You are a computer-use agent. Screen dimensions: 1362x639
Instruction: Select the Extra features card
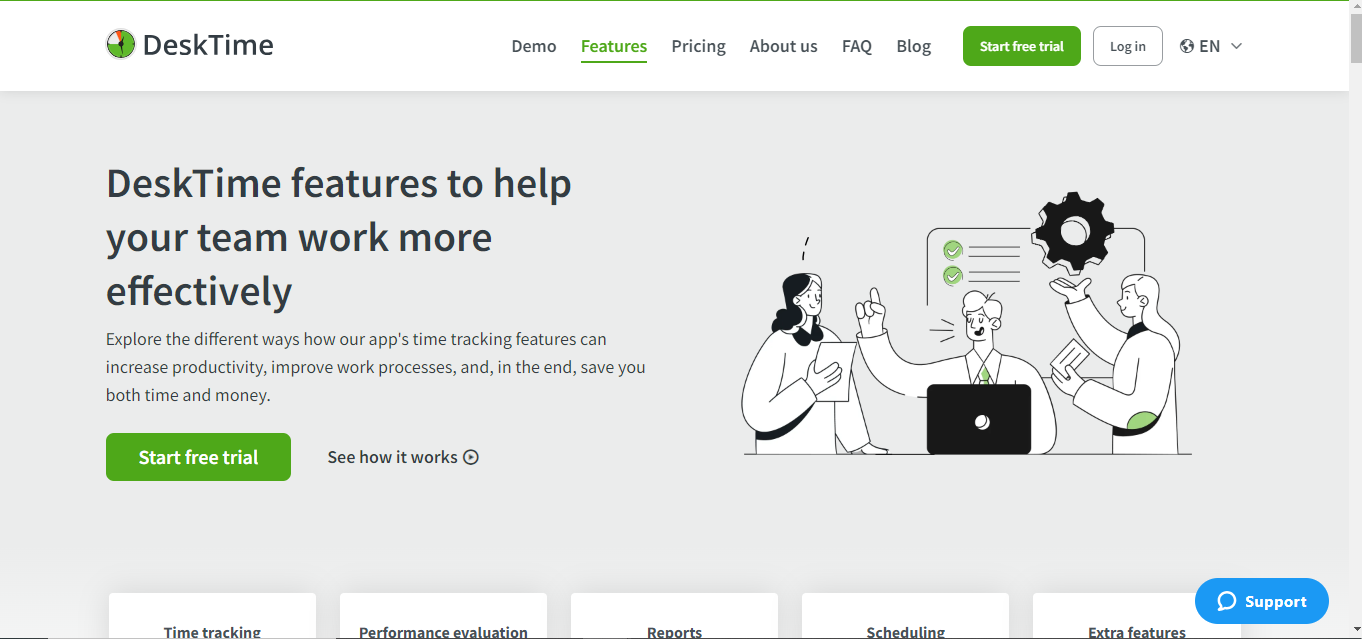click(1136, 616)
